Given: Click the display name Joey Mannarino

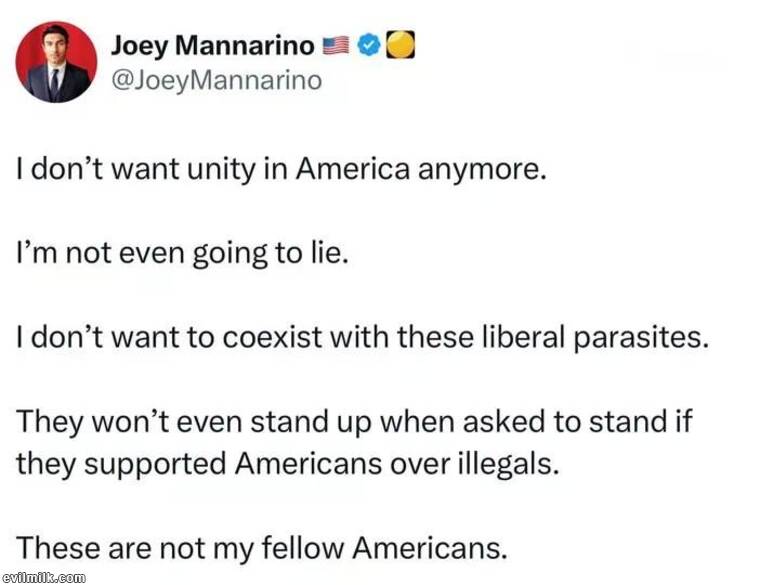Looking at the screenshot, I should [x=212, y=44].
